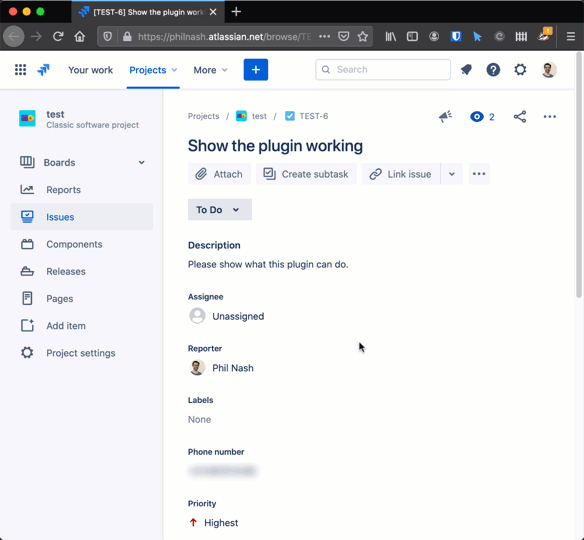
Task: Open a new browser tab
Action: 236,12
